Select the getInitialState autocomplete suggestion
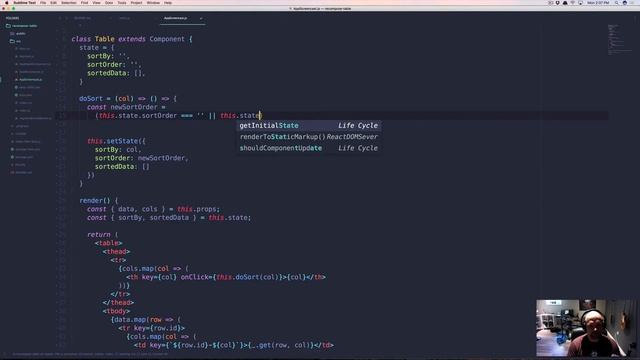Screen dimensions: 640x360 pos(309,125)
